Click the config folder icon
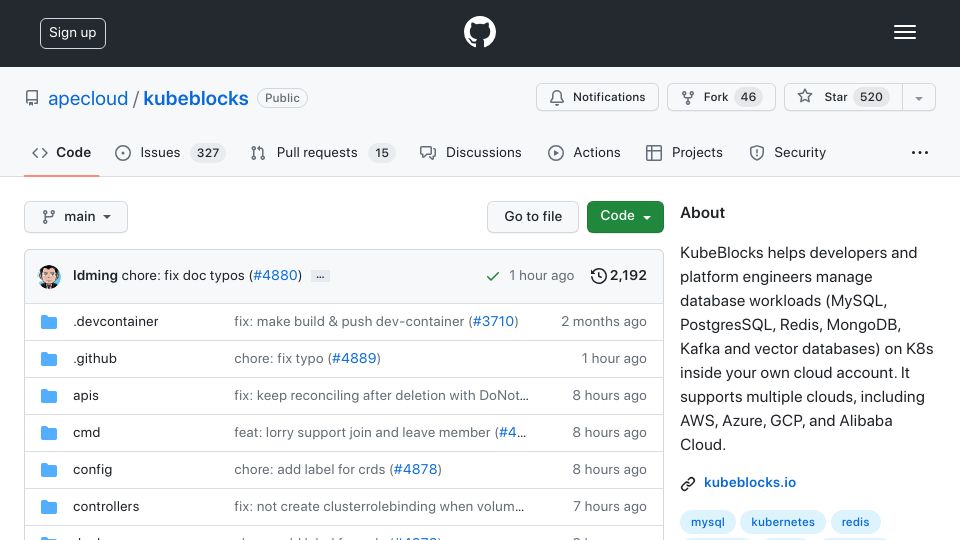The width and height of the screenshot is (960, 540). [x=49, y=470]
